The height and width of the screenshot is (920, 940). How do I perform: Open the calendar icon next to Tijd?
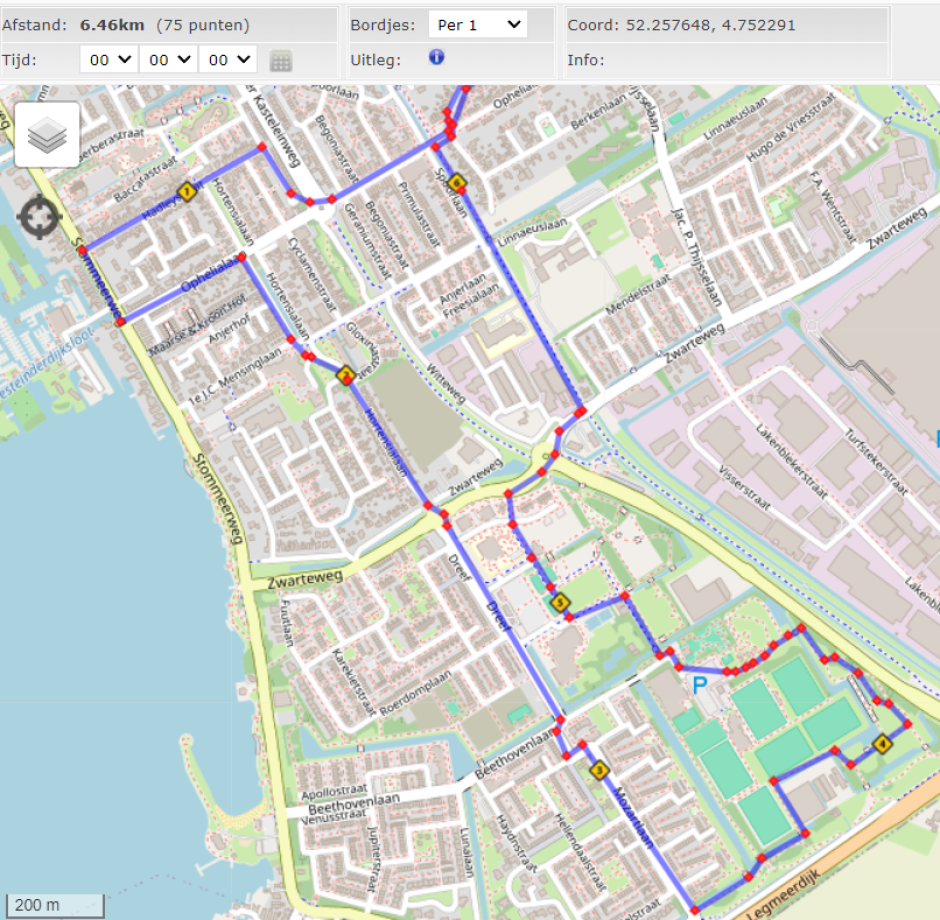[281, 61]
